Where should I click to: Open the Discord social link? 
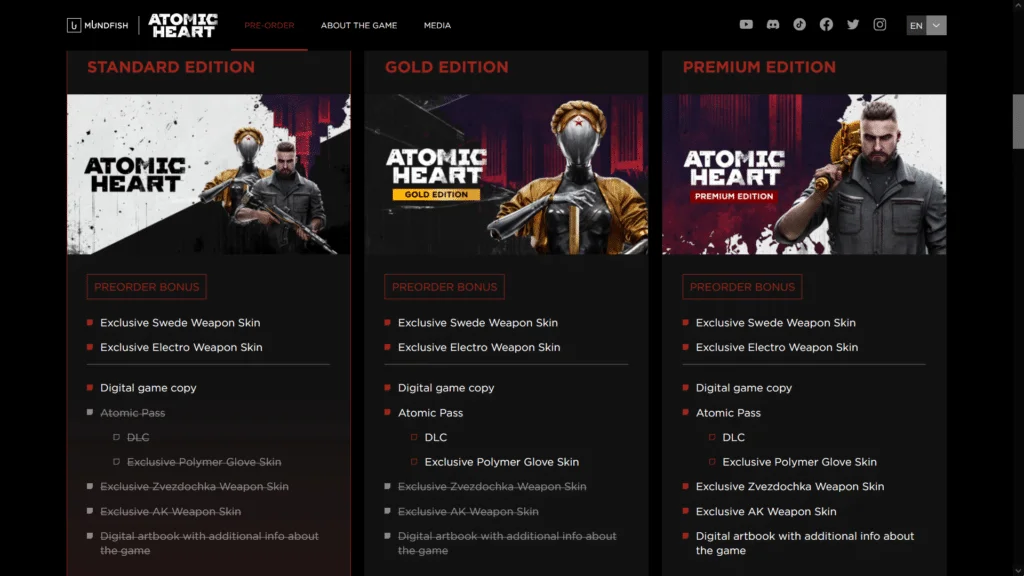pyautogui.click(x=773, y=25)
